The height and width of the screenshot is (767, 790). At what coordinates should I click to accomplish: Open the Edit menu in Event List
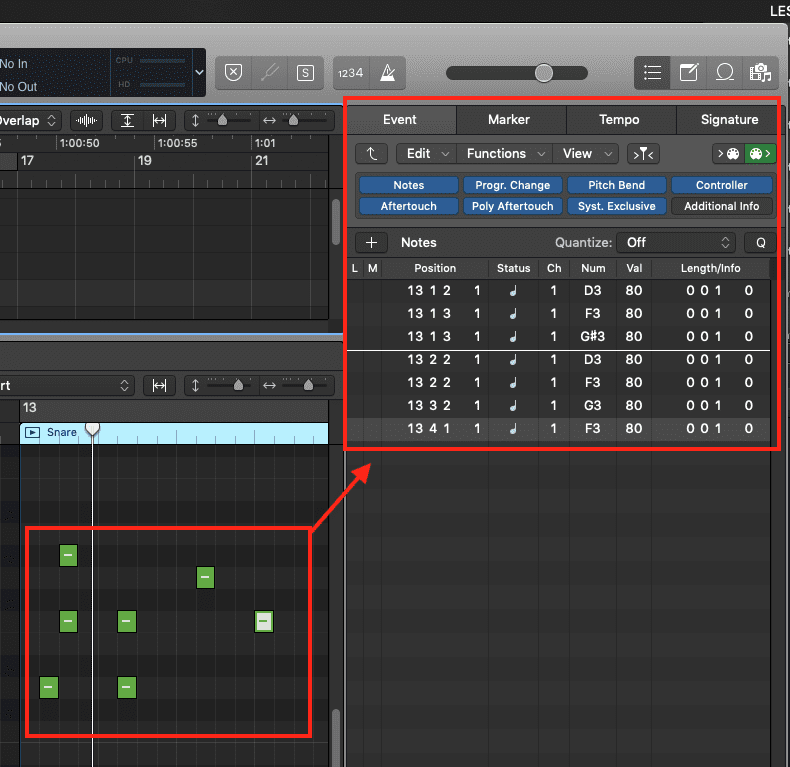coord(428,154)
